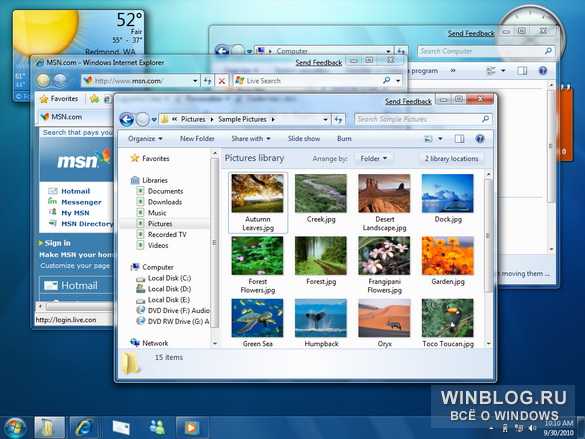Launch Windows Media Player taskbar icon
This screenshot has width=585, height=439.
coord(191,427)
